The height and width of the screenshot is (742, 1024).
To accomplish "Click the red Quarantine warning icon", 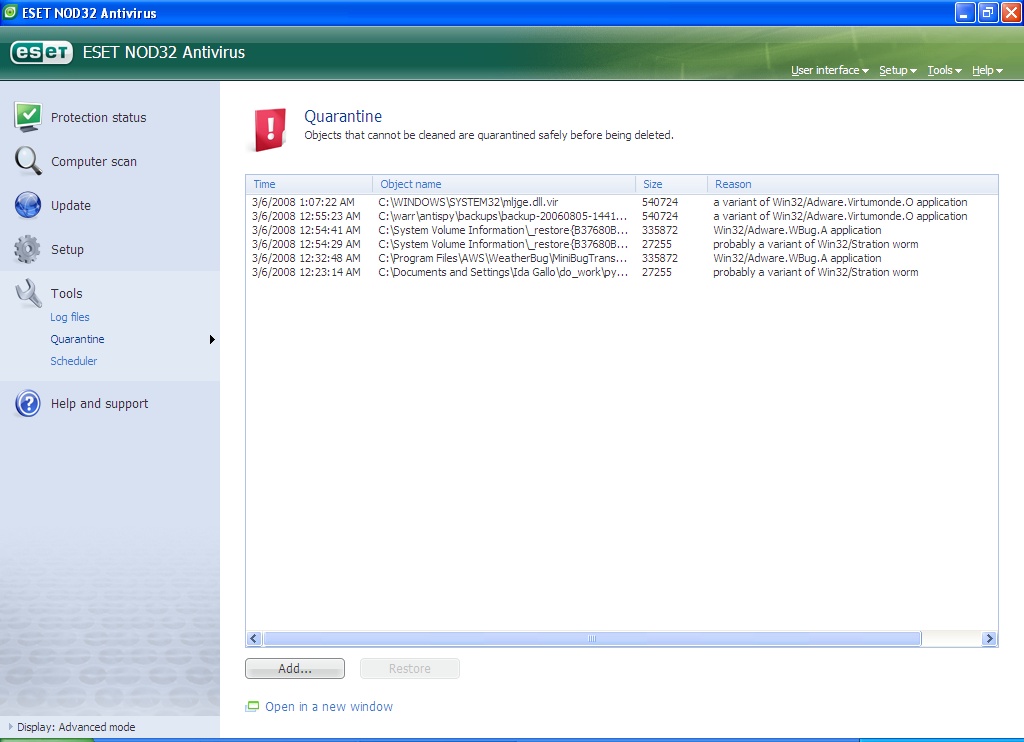I will click(x=270, y=129).
